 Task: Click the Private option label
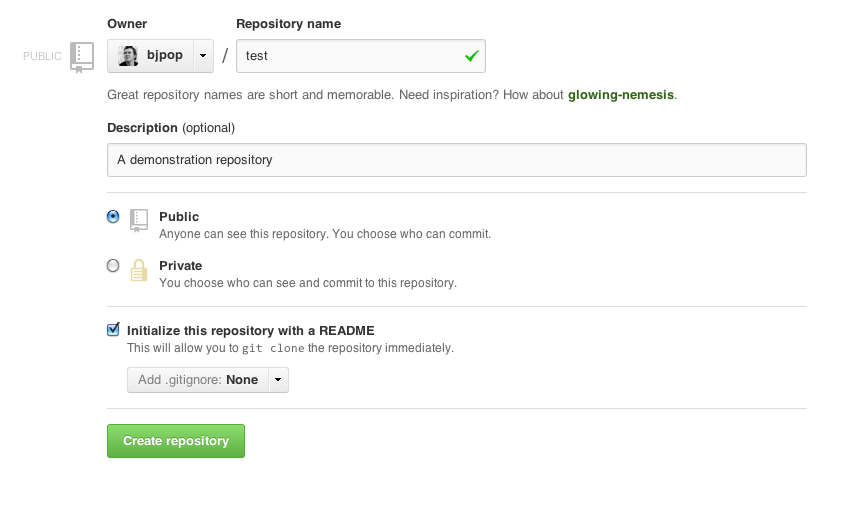[181, 266]
